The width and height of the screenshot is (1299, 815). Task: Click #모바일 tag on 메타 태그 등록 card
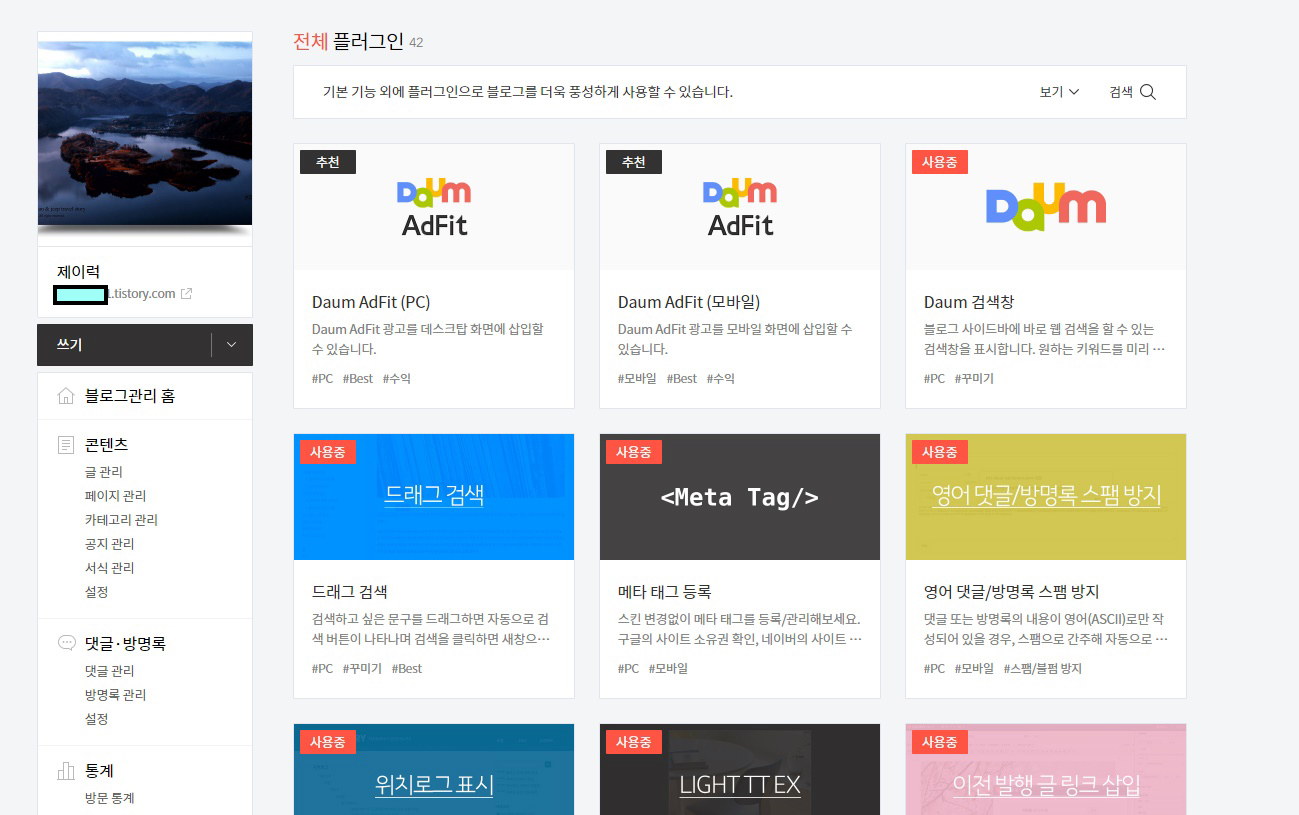(668, 669)
